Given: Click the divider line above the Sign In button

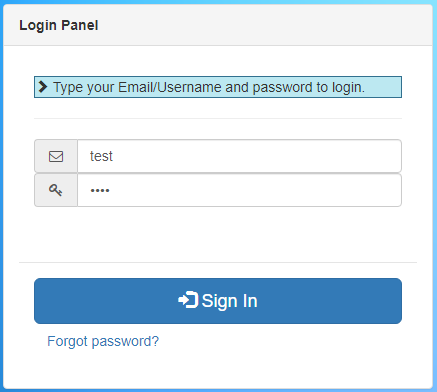Looking at the screenshot, I should 218,262.
